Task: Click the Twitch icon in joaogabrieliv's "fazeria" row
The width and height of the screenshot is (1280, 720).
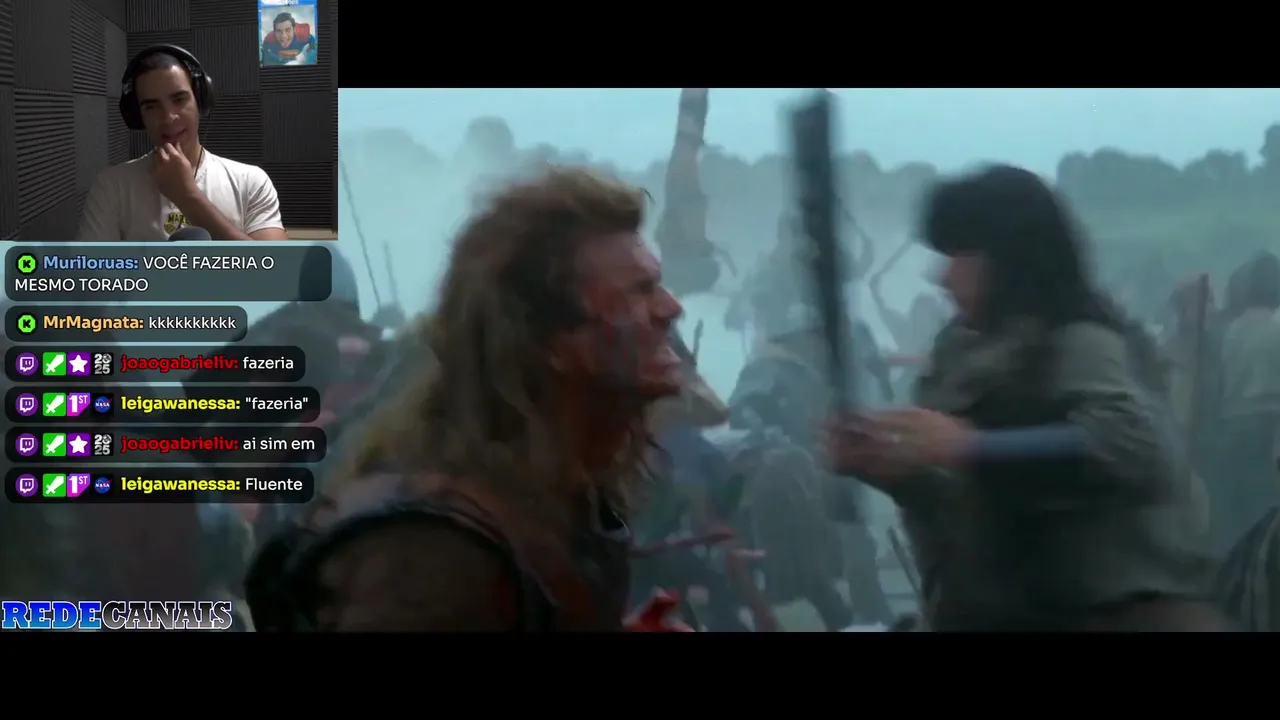Action: (27, 364)
